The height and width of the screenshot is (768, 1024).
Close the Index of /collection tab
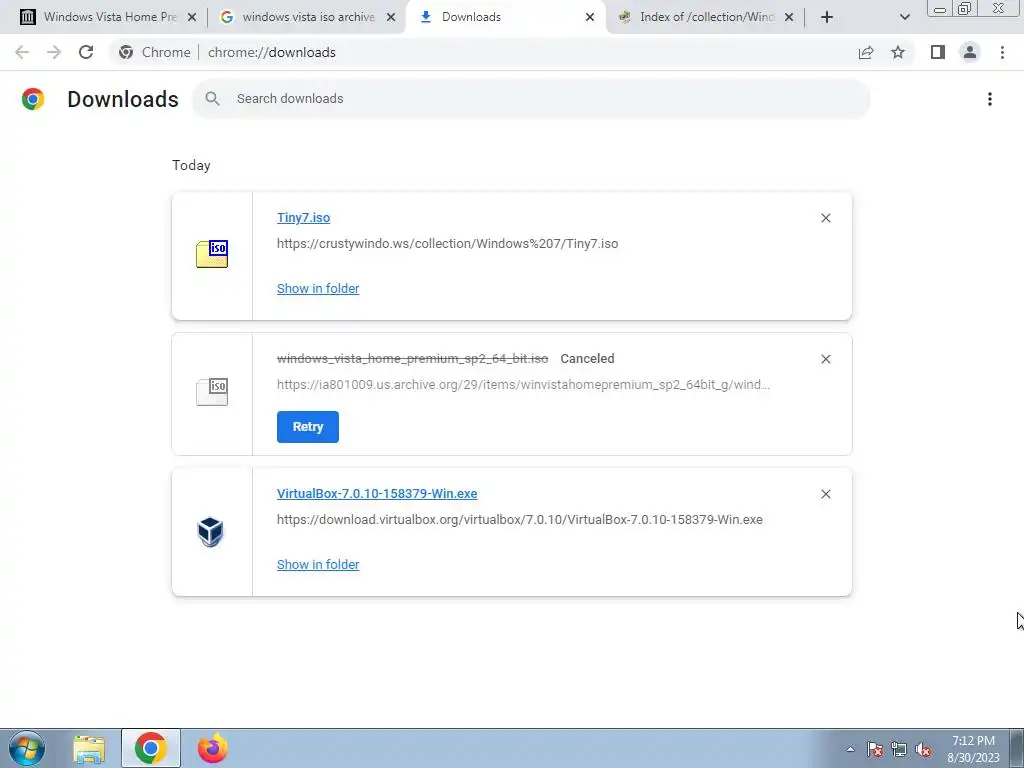[x=789, y=18]
